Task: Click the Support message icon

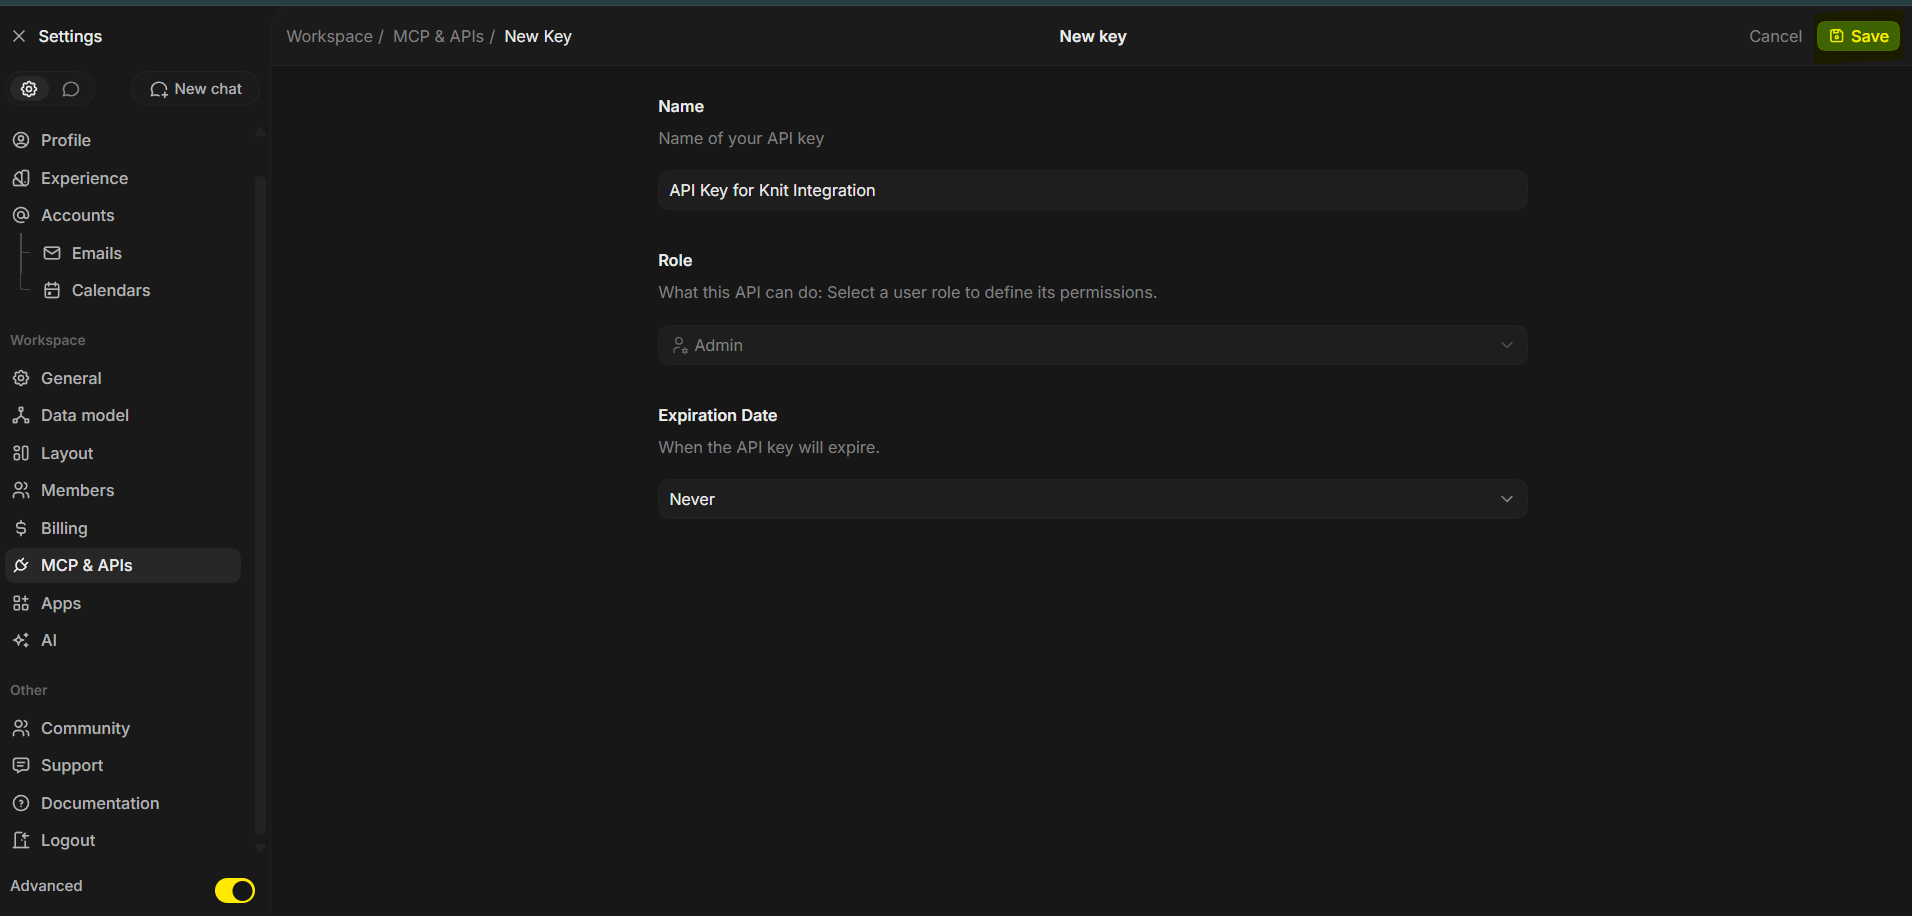Action: (21, 765)
